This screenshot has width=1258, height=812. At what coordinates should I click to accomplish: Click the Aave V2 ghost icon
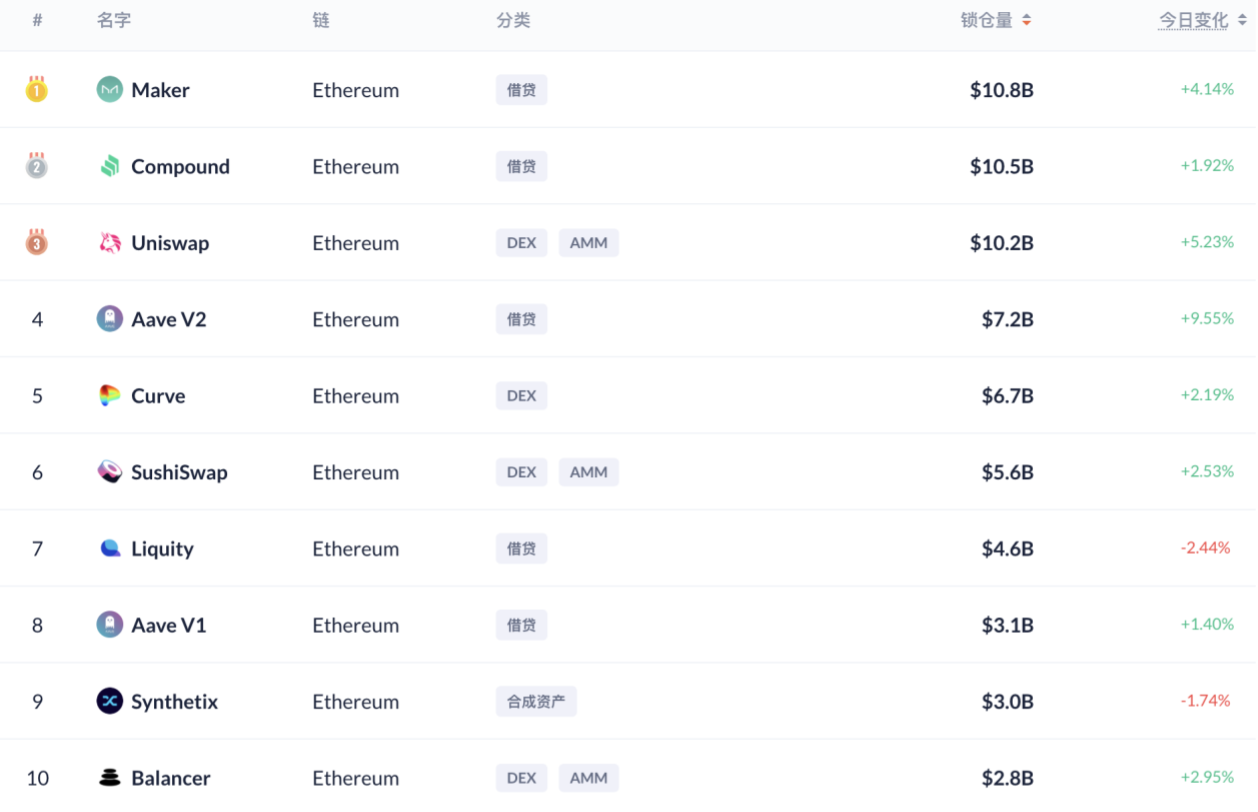click(x=109, y=319)
